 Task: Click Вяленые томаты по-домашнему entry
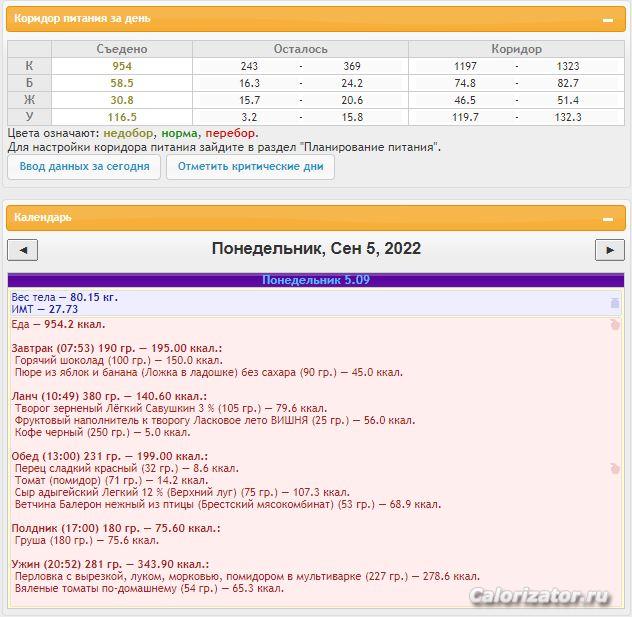click(x=149, y=588)
